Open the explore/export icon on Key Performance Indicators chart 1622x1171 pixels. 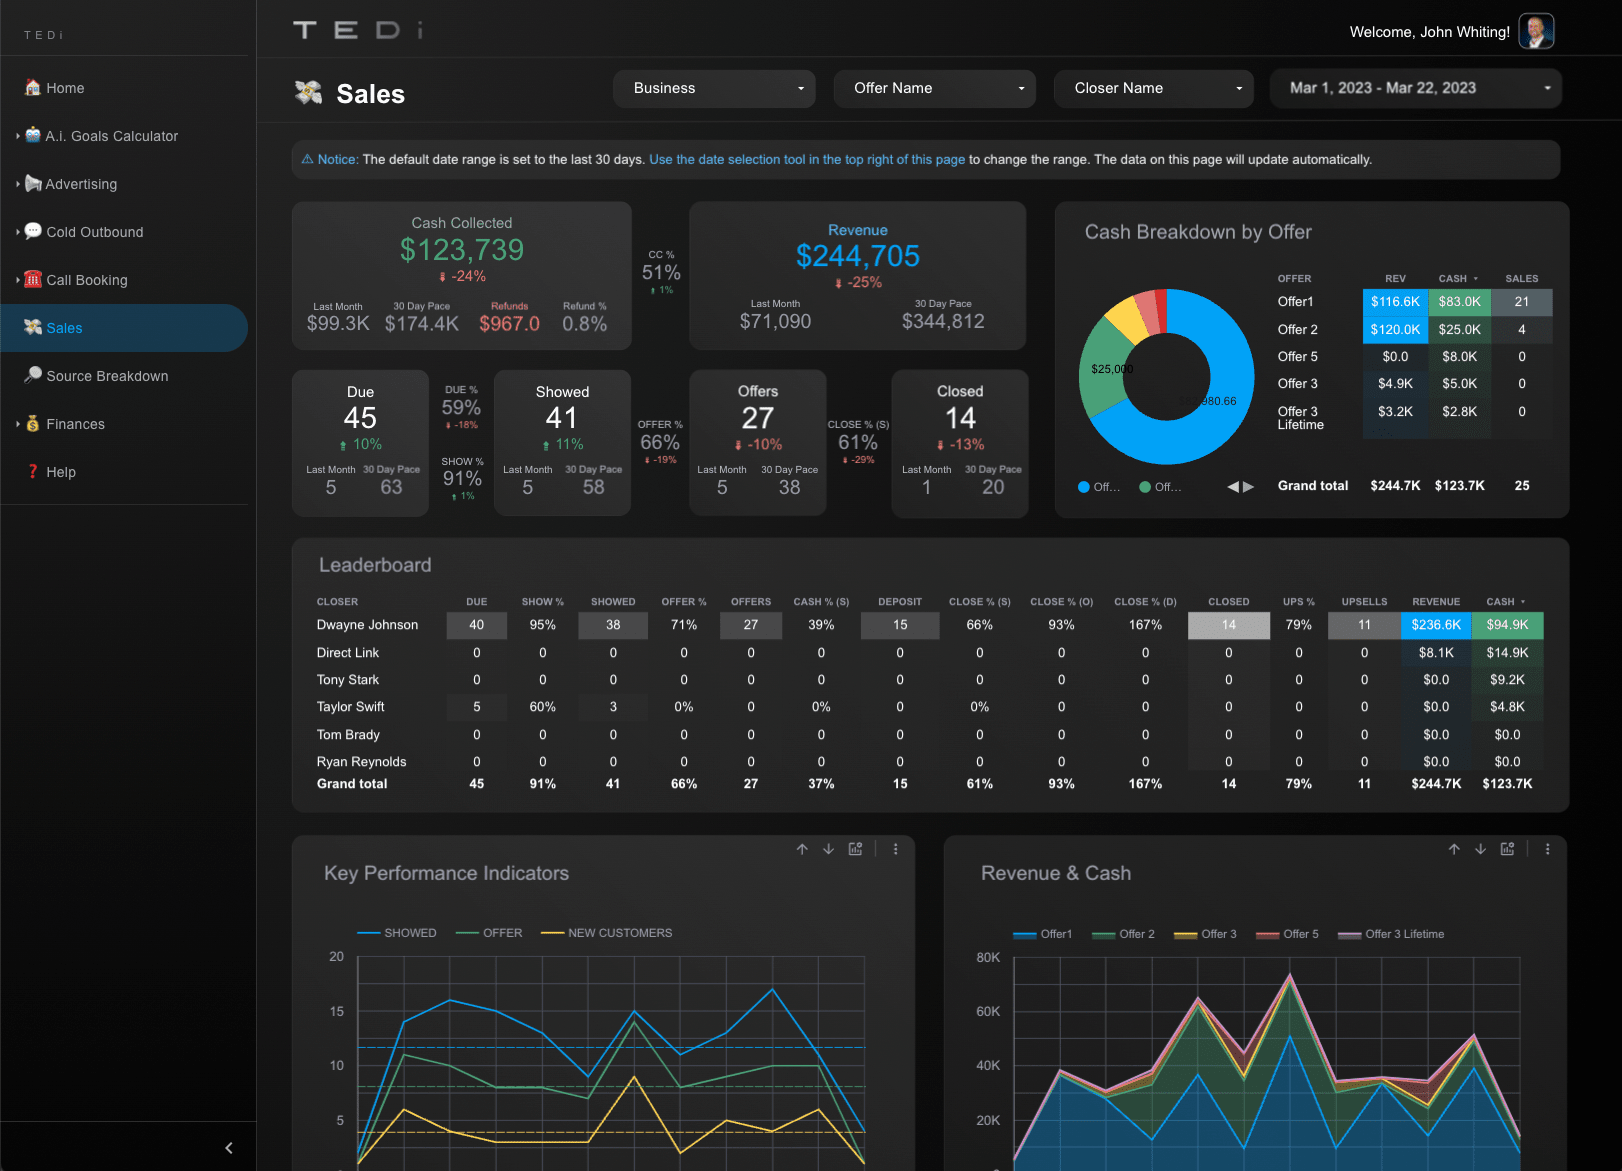(x=856, y=849)
